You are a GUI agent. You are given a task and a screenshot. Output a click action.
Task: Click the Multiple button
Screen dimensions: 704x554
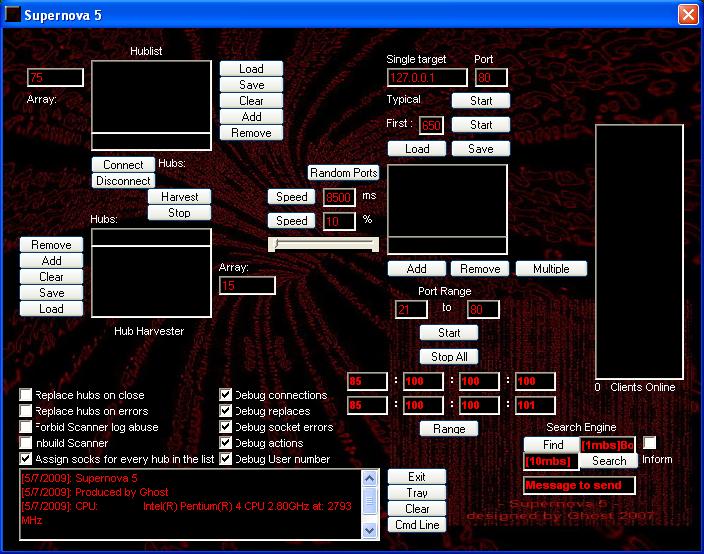coord(551,268)
